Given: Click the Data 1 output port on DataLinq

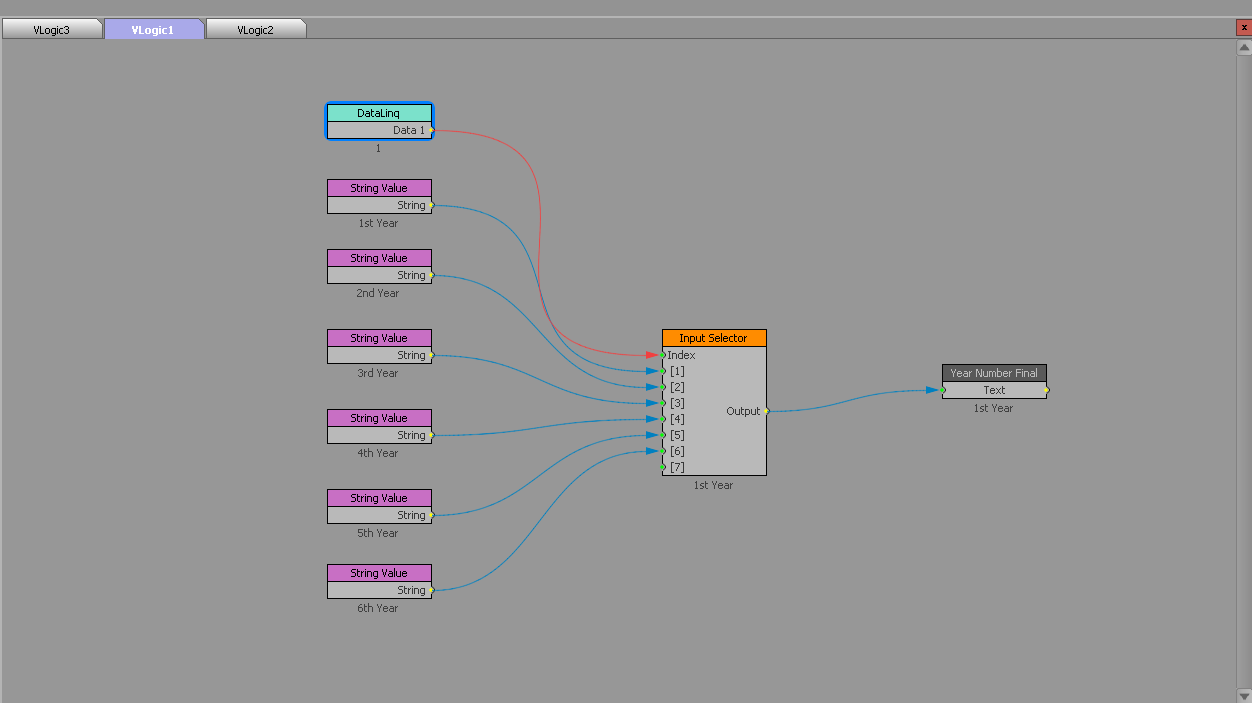Looking at the screenshot, I should click(432, 130).
